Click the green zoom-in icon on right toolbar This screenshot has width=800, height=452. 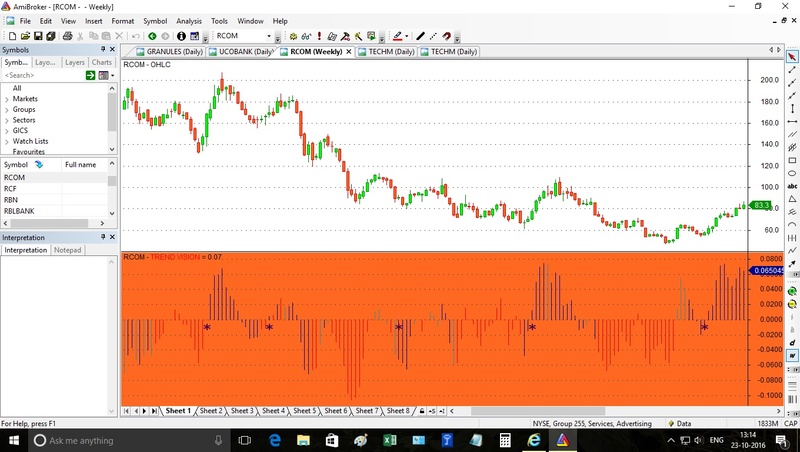click(792, 291)
